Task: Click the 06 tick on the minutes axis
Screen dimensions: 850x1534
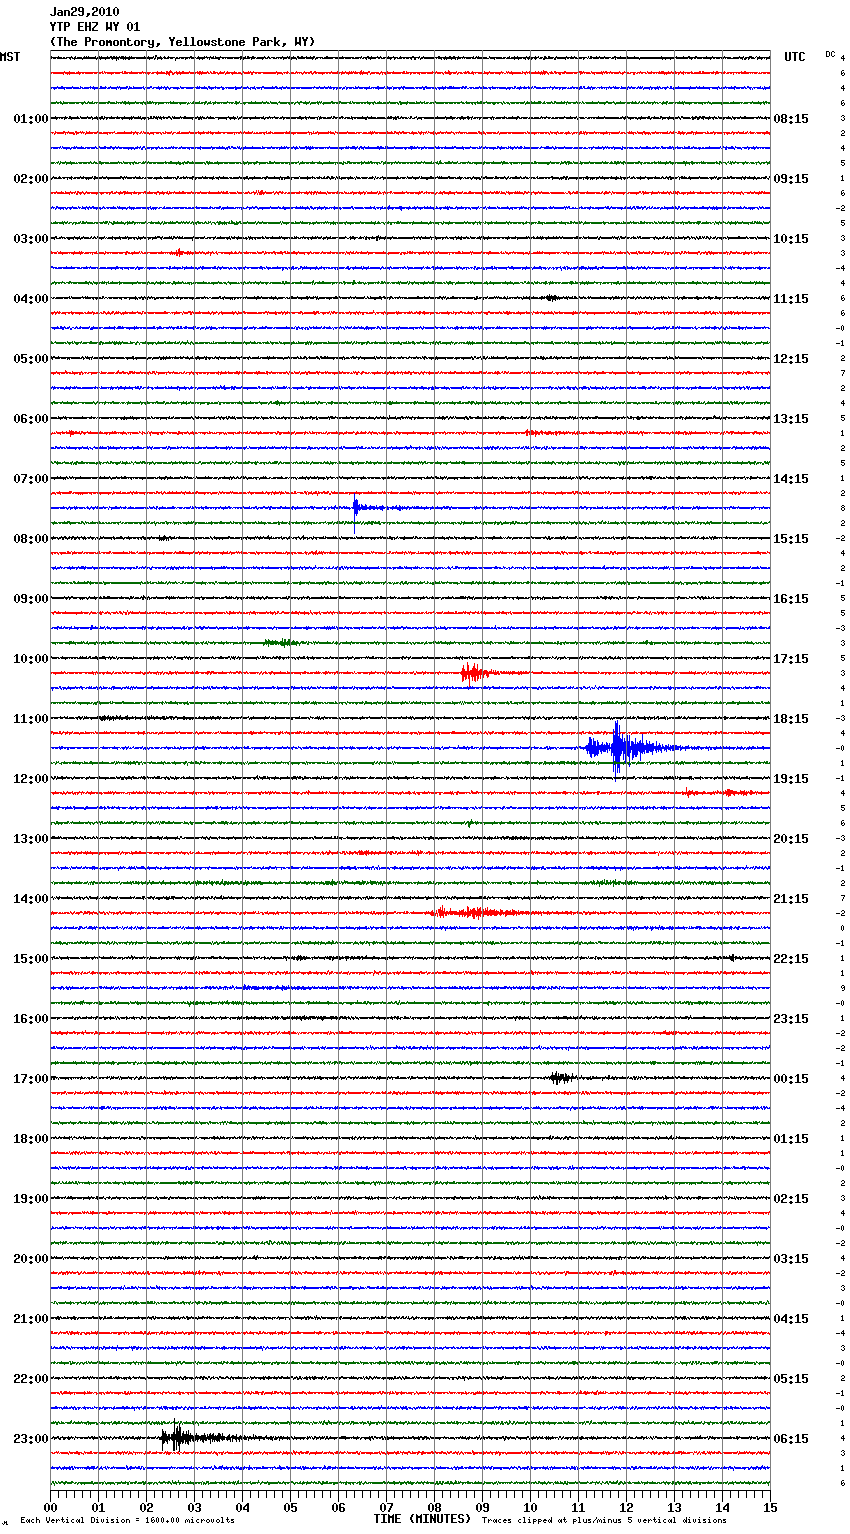Action: tap(338, 1507)
